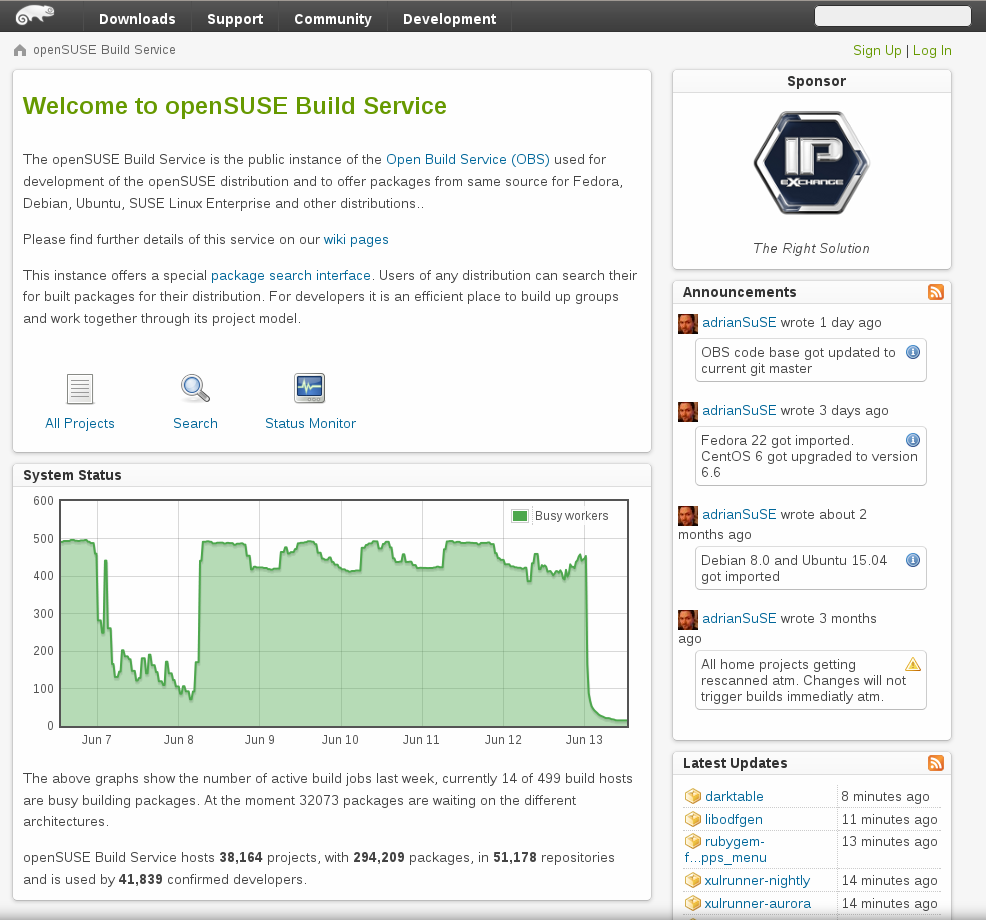Click info icon on Fedora 22 announcement
The width and height of the screenshot is (986, 920).
tap(912, 440)
